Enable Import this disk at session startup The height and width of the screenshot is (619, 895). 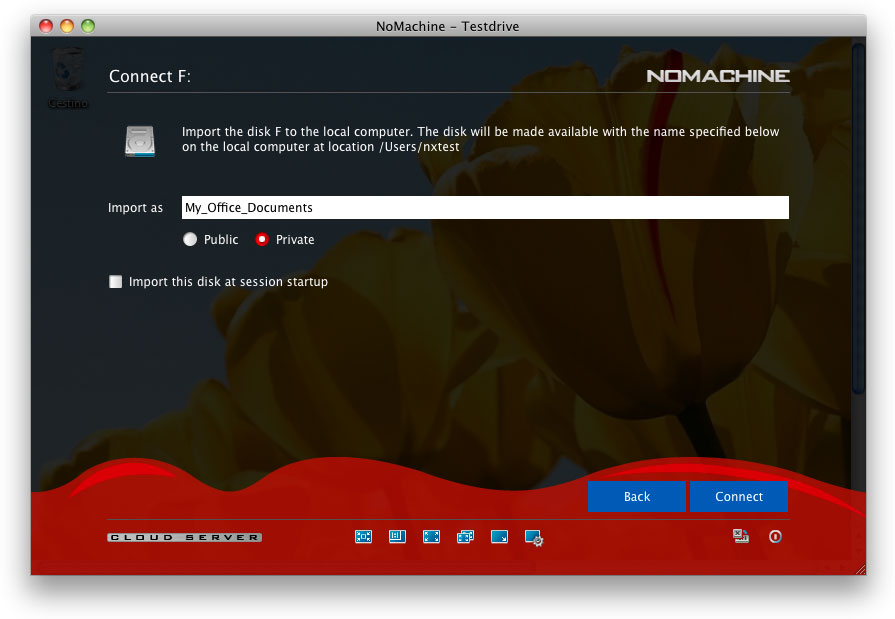click(x=115, y=282)
